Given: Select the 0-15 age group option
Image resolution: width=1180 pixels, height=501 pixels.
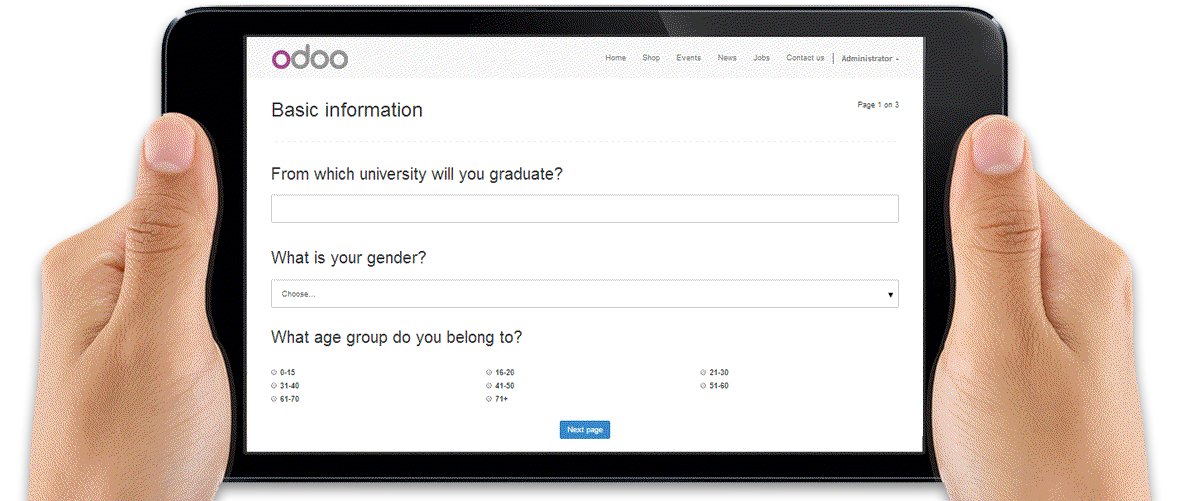Looking at the screenshot, I should point(275,372).
